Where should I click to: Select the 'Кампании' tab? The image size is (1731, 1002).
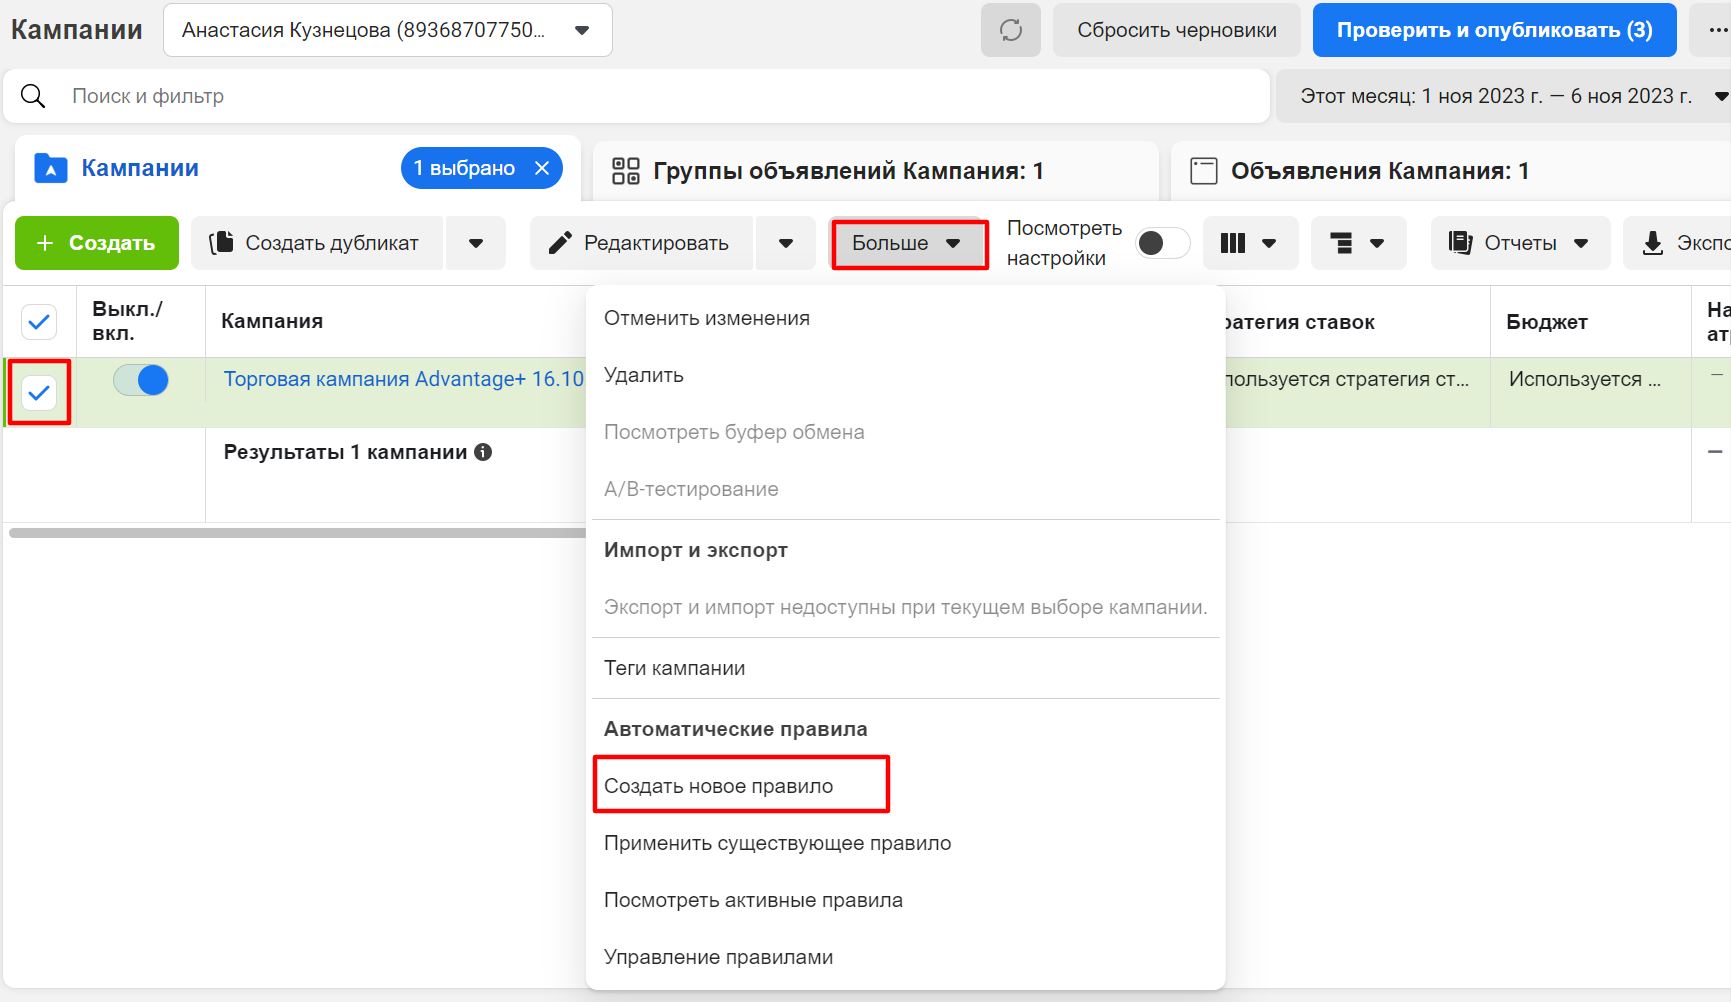pyautogui.click(x=298, y=168)
